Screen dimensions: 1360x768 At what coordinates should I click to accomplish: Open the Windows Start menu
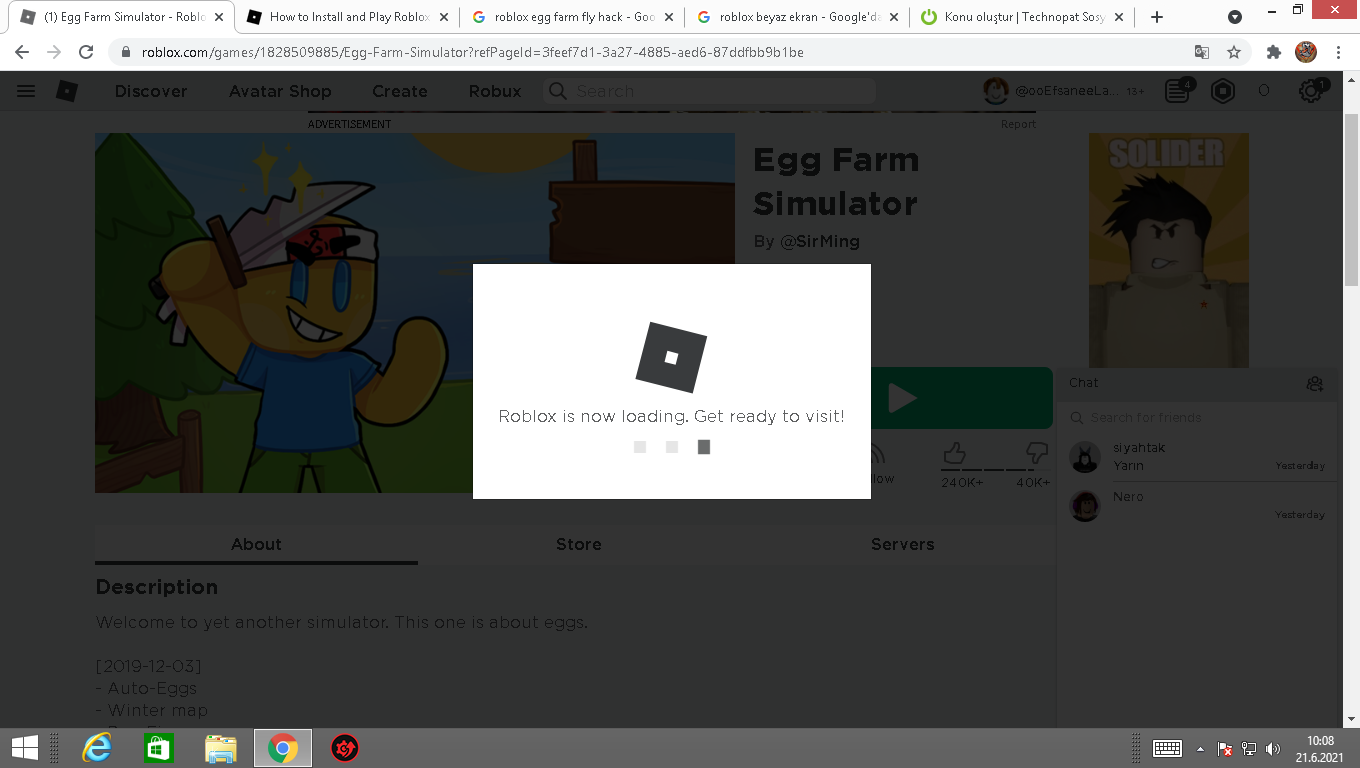[25, 748]
